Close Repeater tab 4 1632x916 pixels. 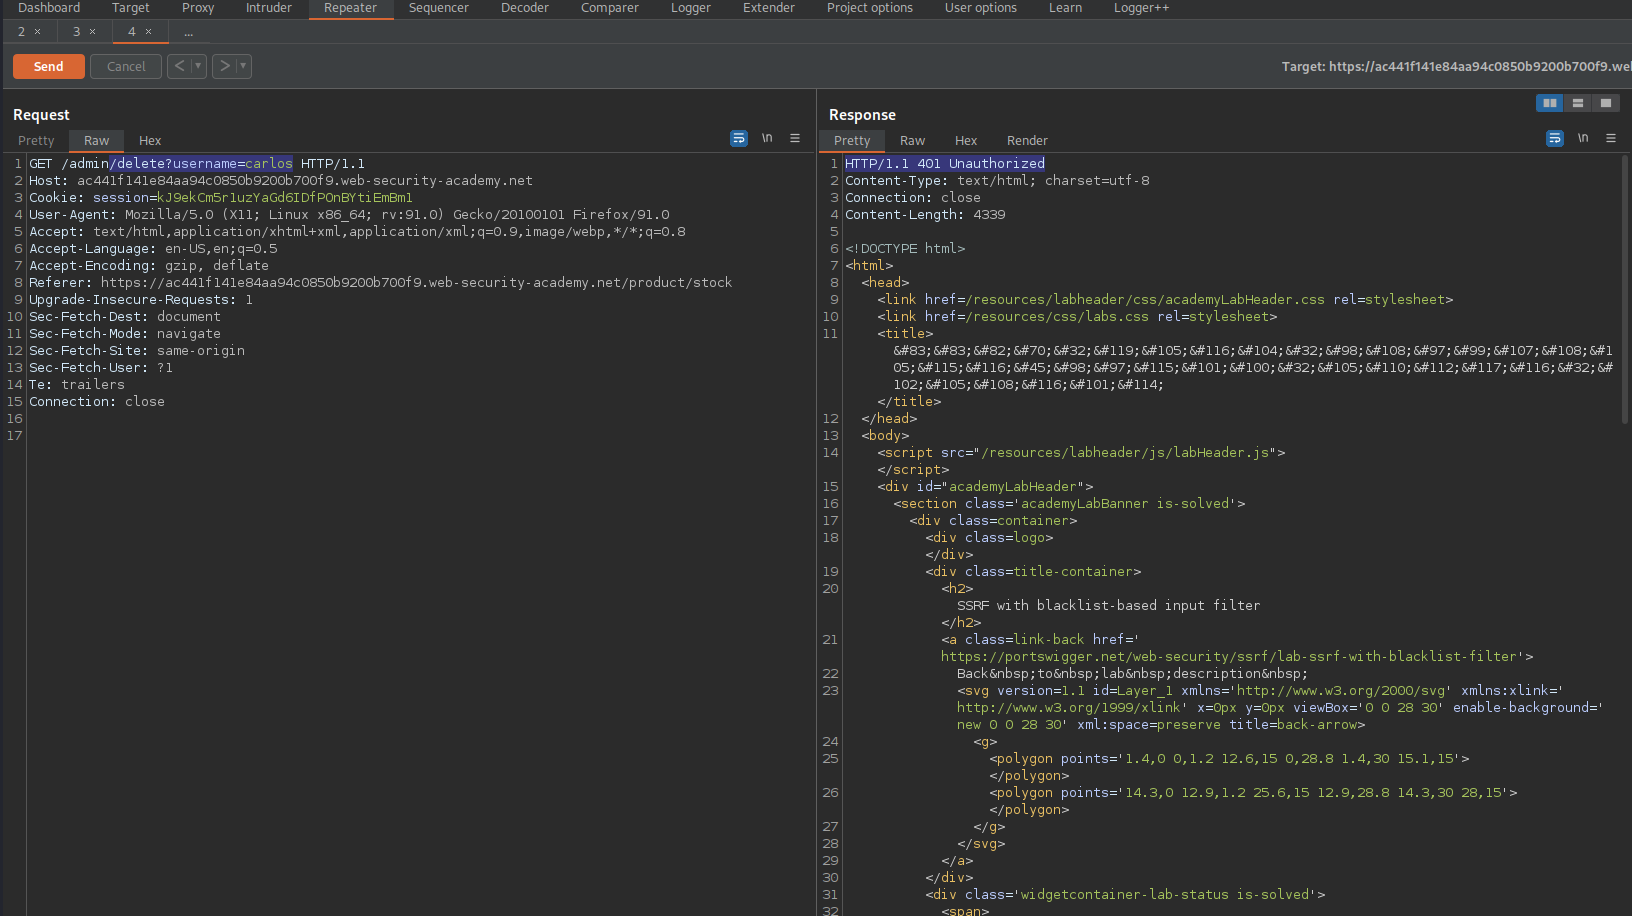149,32
